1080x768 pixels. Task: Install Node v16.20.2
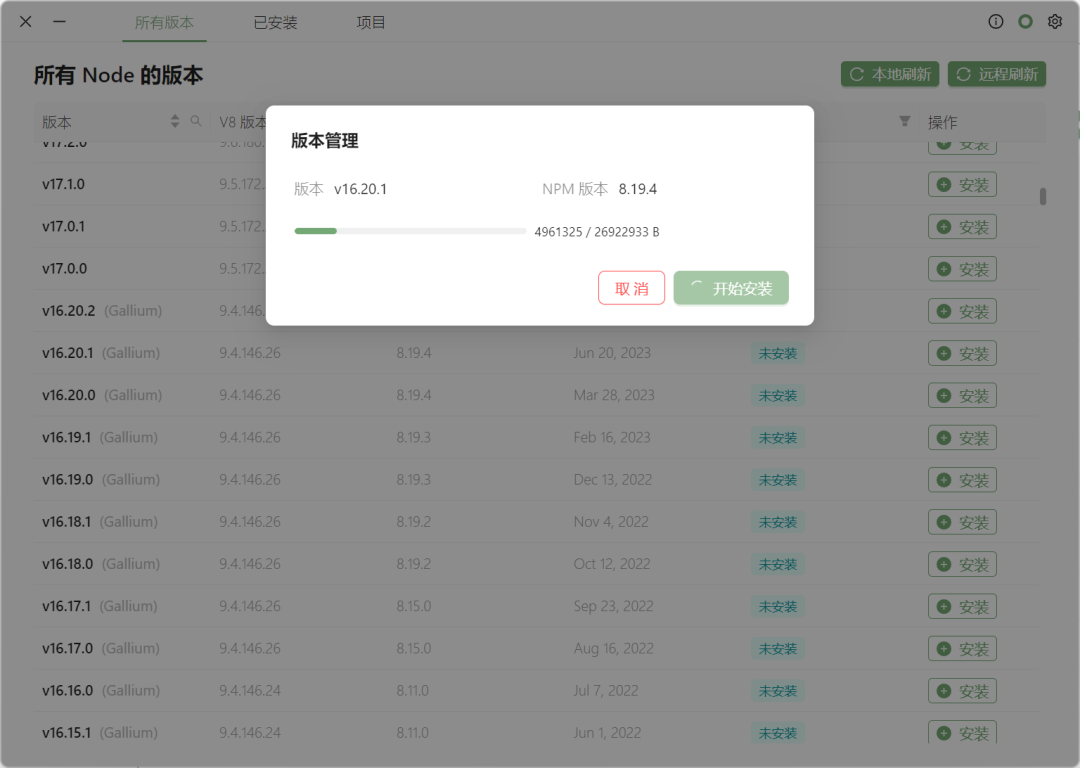click(x=962, y=311)
